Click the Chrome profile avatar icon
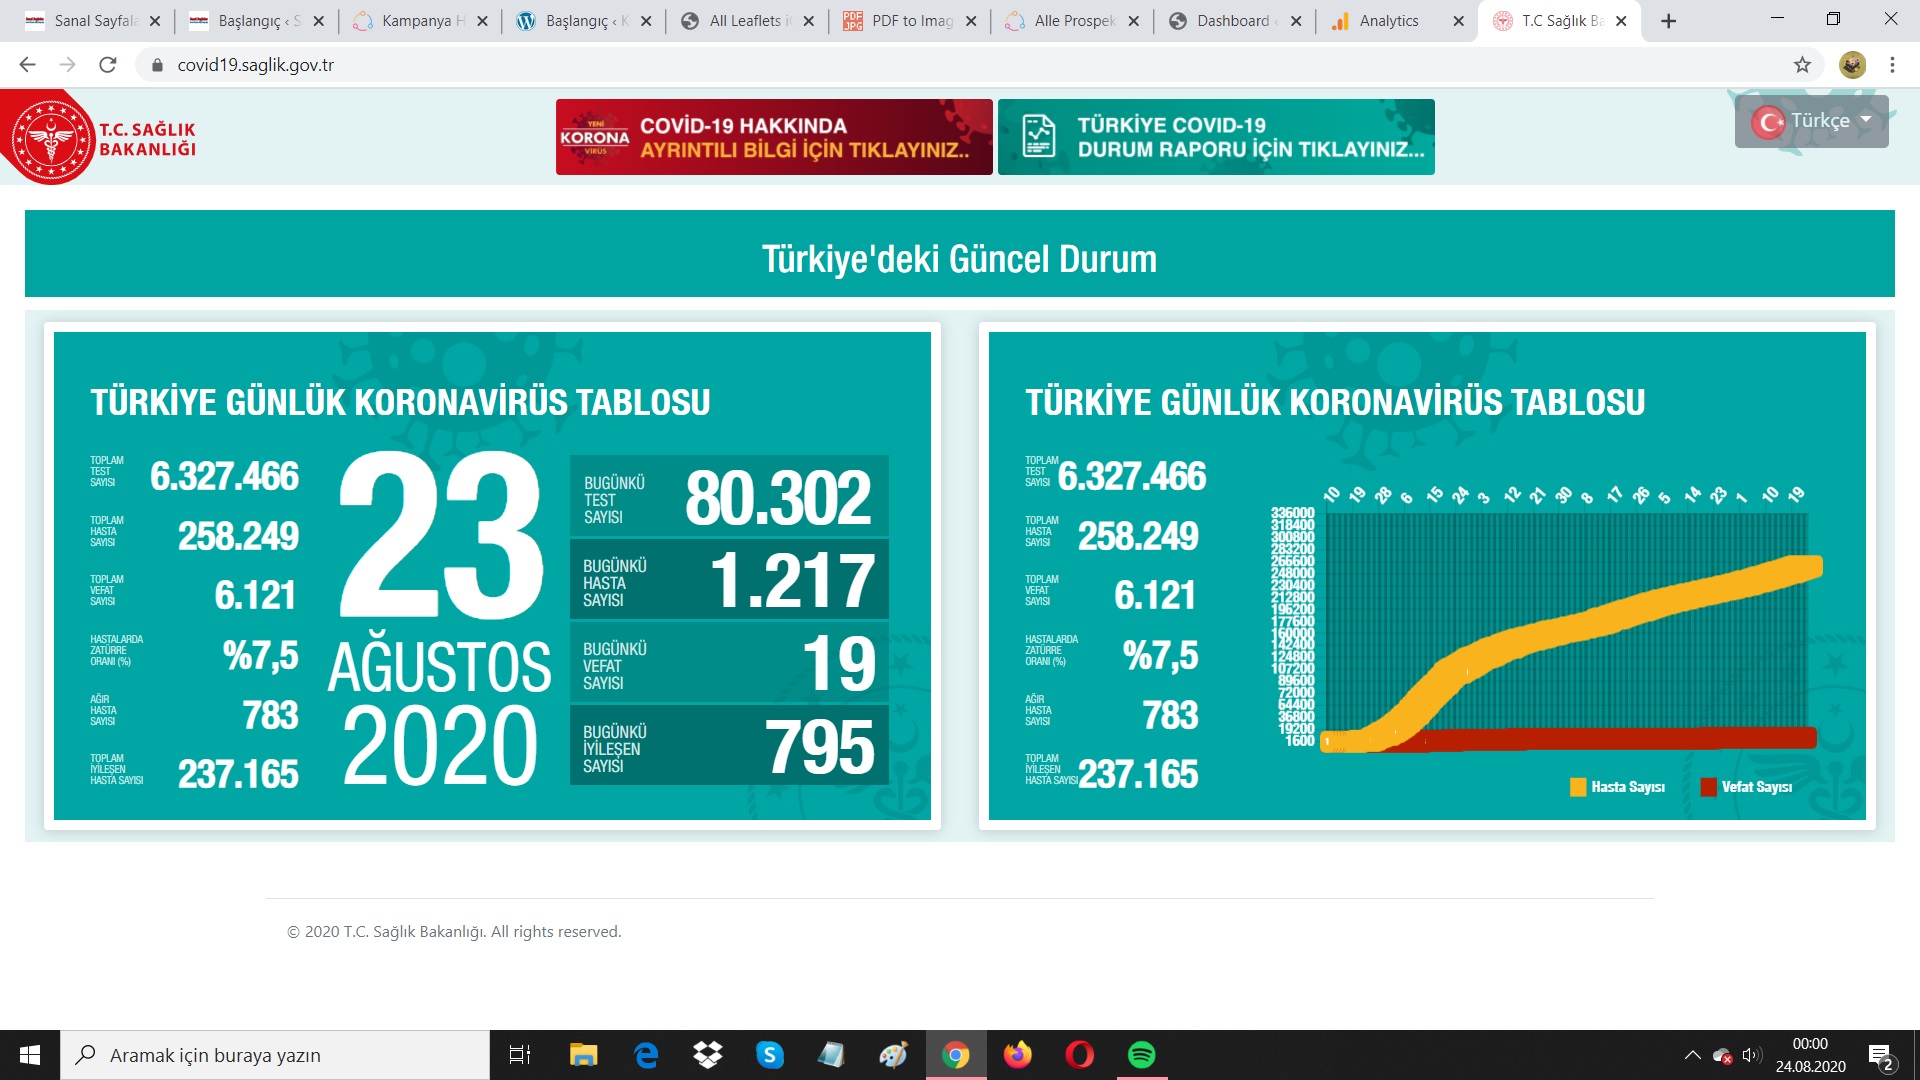The height and width of the screenshot is (1080, 1920). tap(1852, 65)
